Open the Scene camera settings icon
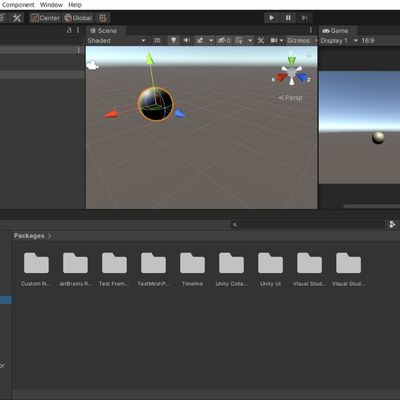The height and width of the screenshot is (400, 400). pyautogui.click(x=274, y=41)
